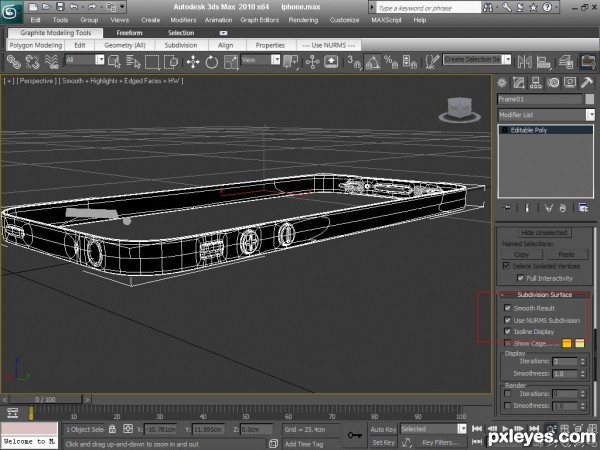600x450 pixels.
Task: Activate the Select and Rotate tool
Action: click(212, 62)
